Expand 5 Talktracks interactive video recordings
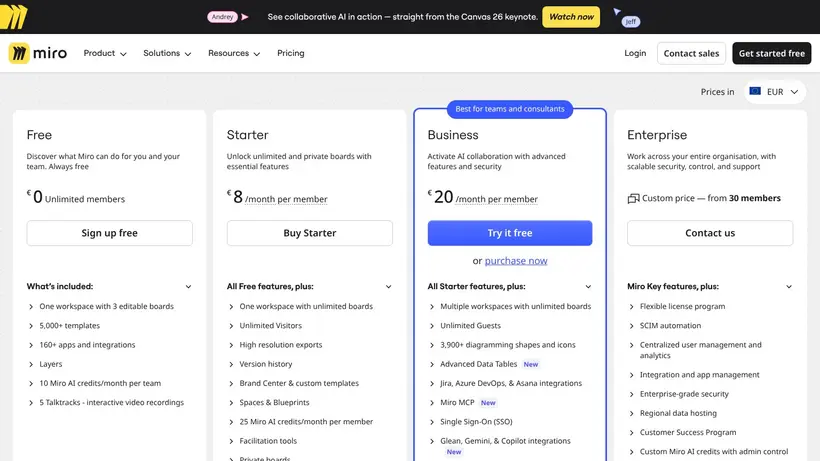The height and width of the screenshot is (461, 820). tap(106, 402)
